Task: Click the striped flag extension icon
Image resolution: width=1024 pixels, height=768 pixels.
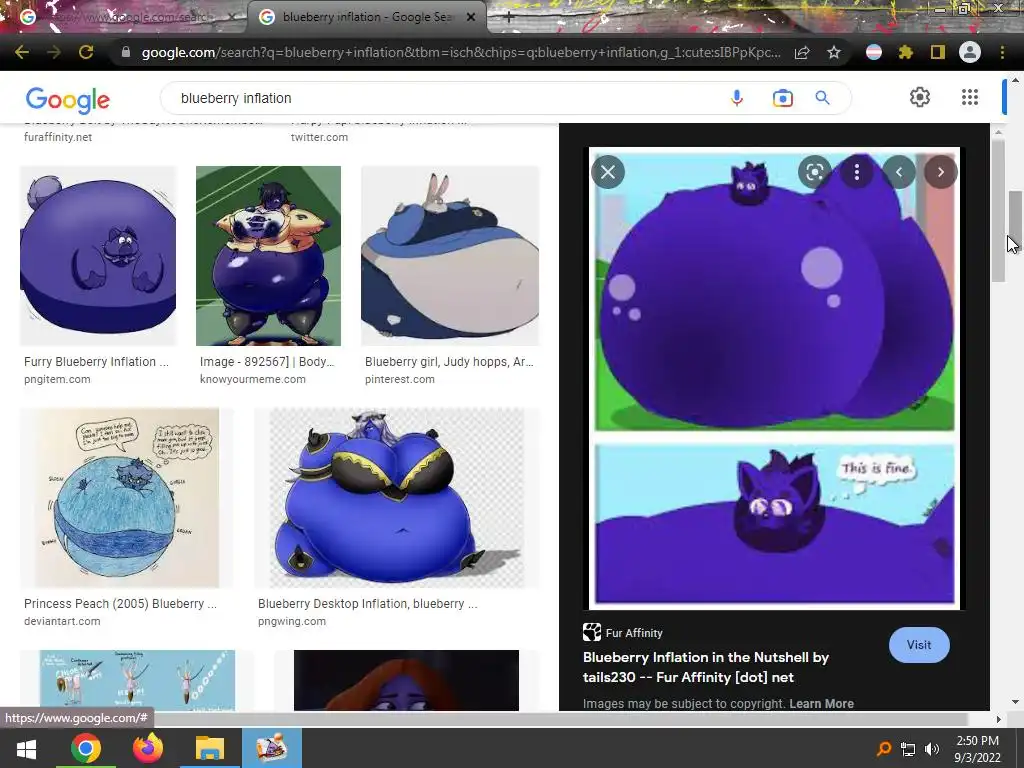Action: tap(874, 52)
